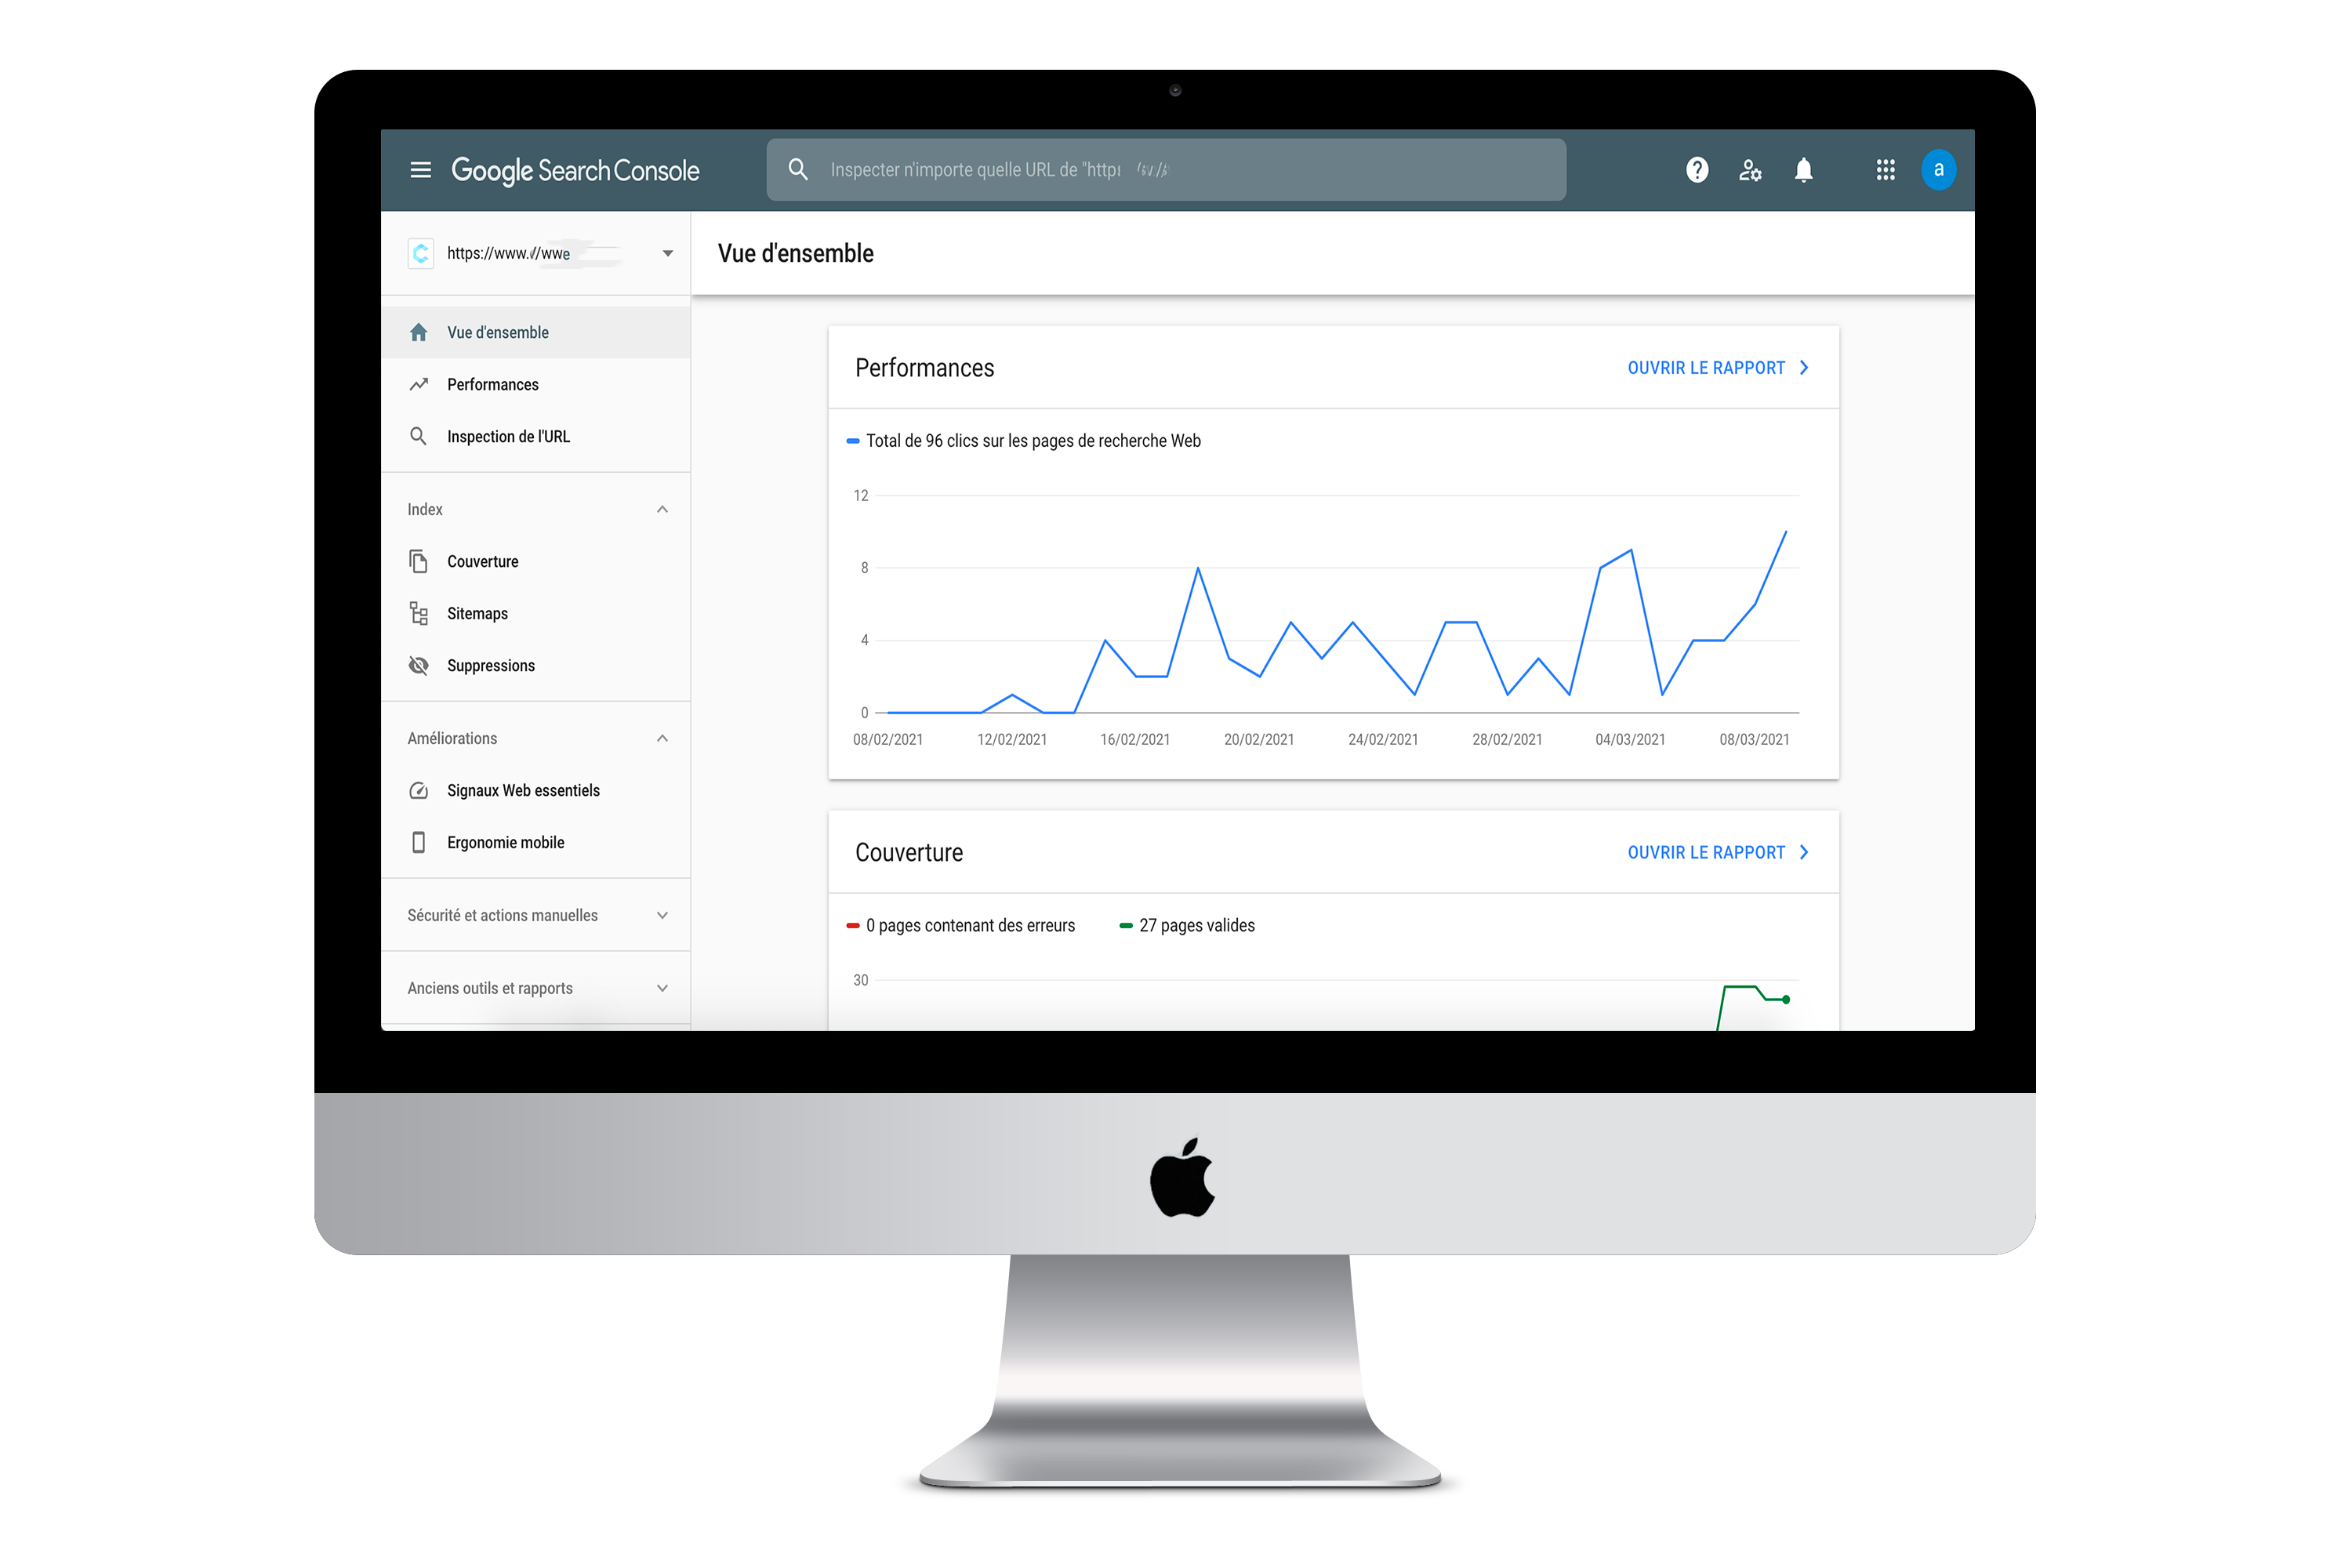The height and width of the screenshot is (1568, 2352).
Task: Select the Performances menu item
Action: (x=492, y=383)
